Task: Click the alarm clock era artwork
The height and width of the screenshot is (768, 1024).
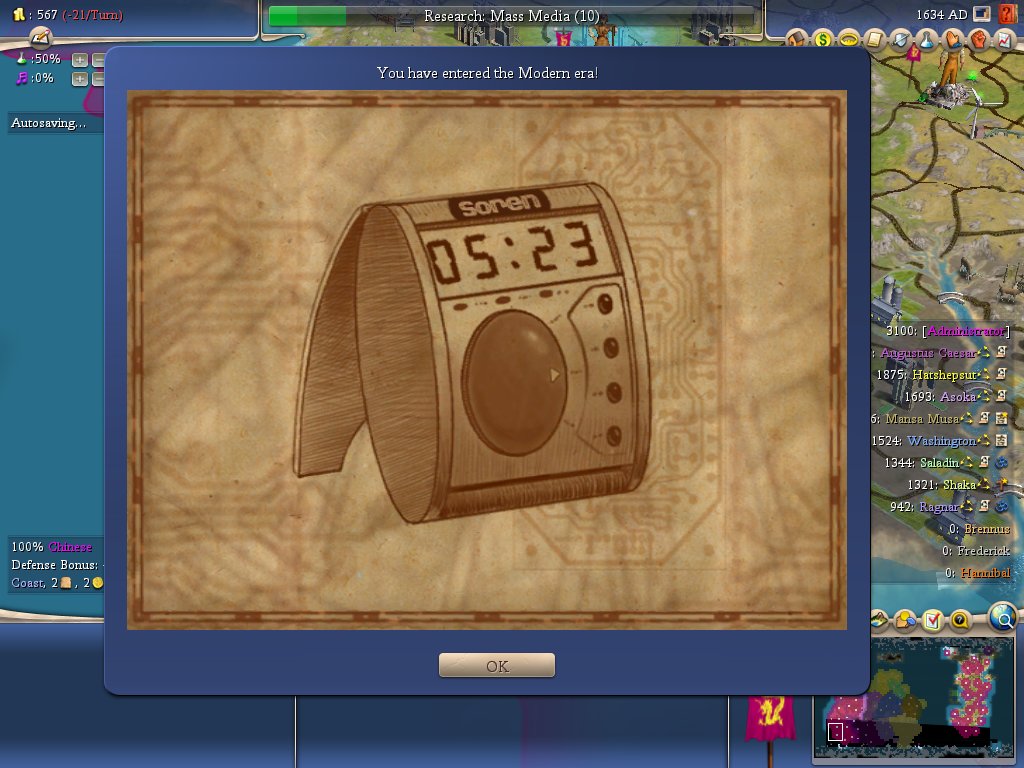Action: (x=487, y=359)
